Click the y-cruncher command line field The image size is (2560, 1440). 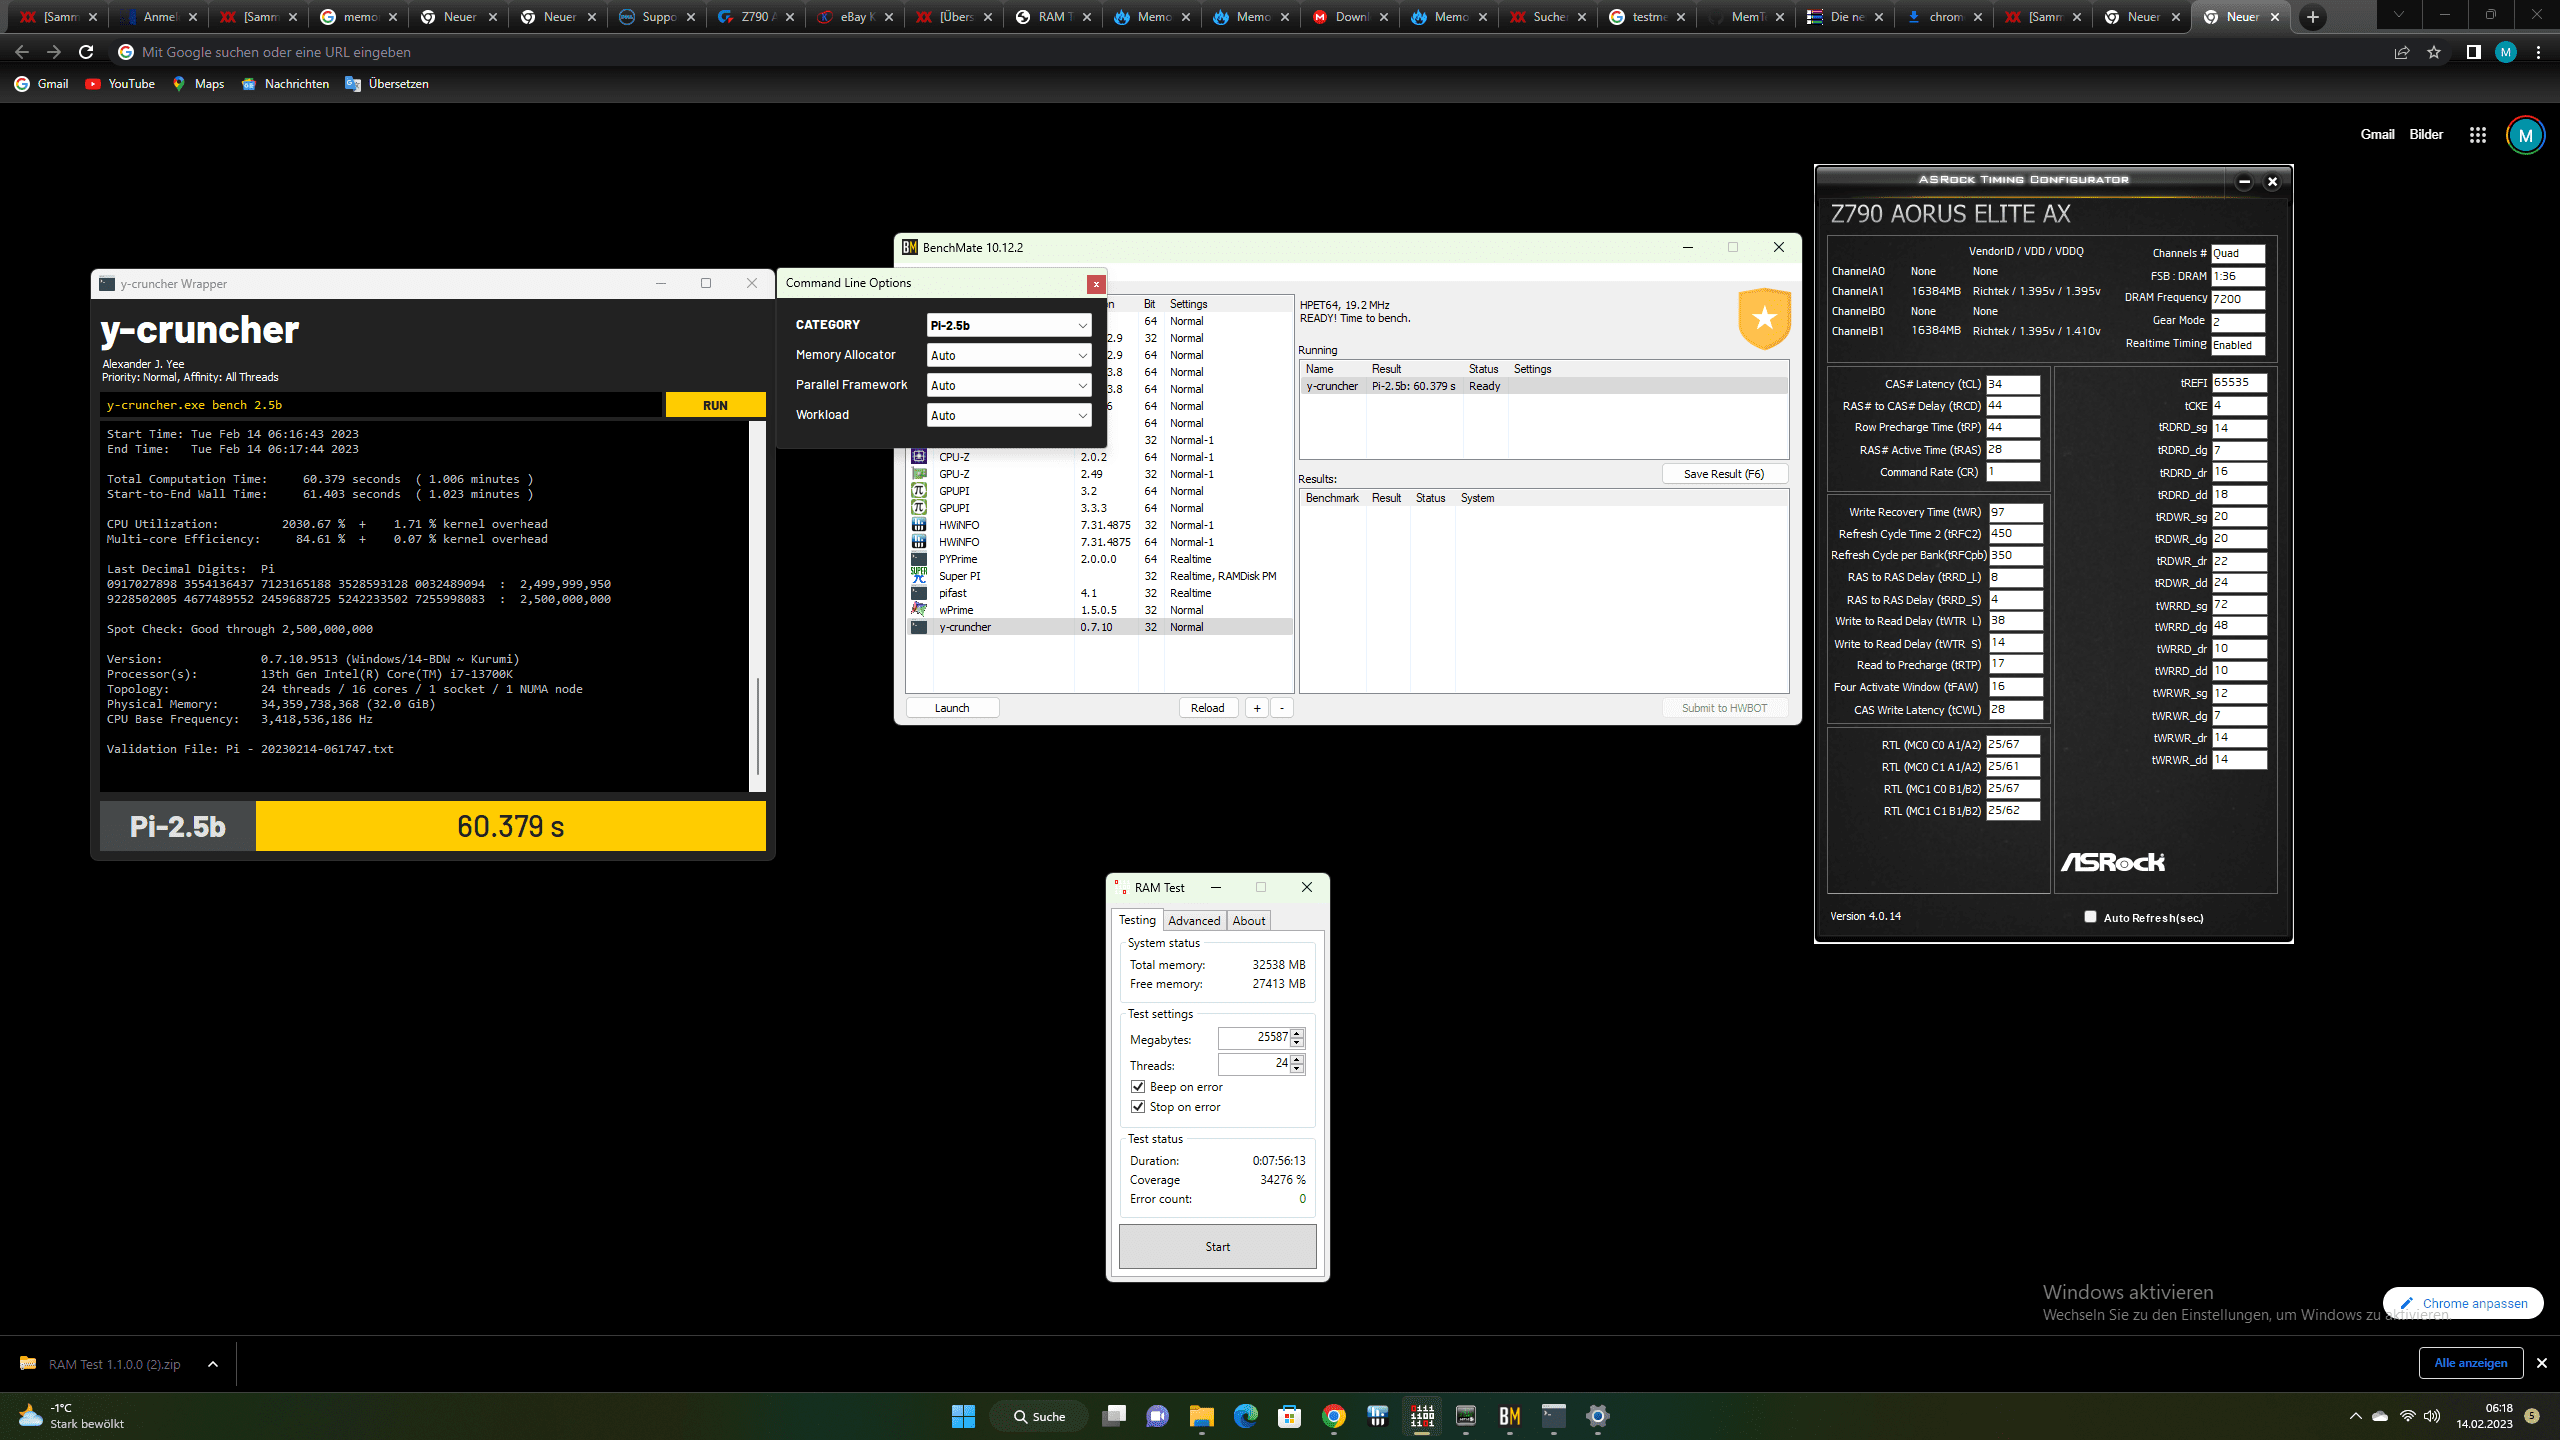click(381, 405)
